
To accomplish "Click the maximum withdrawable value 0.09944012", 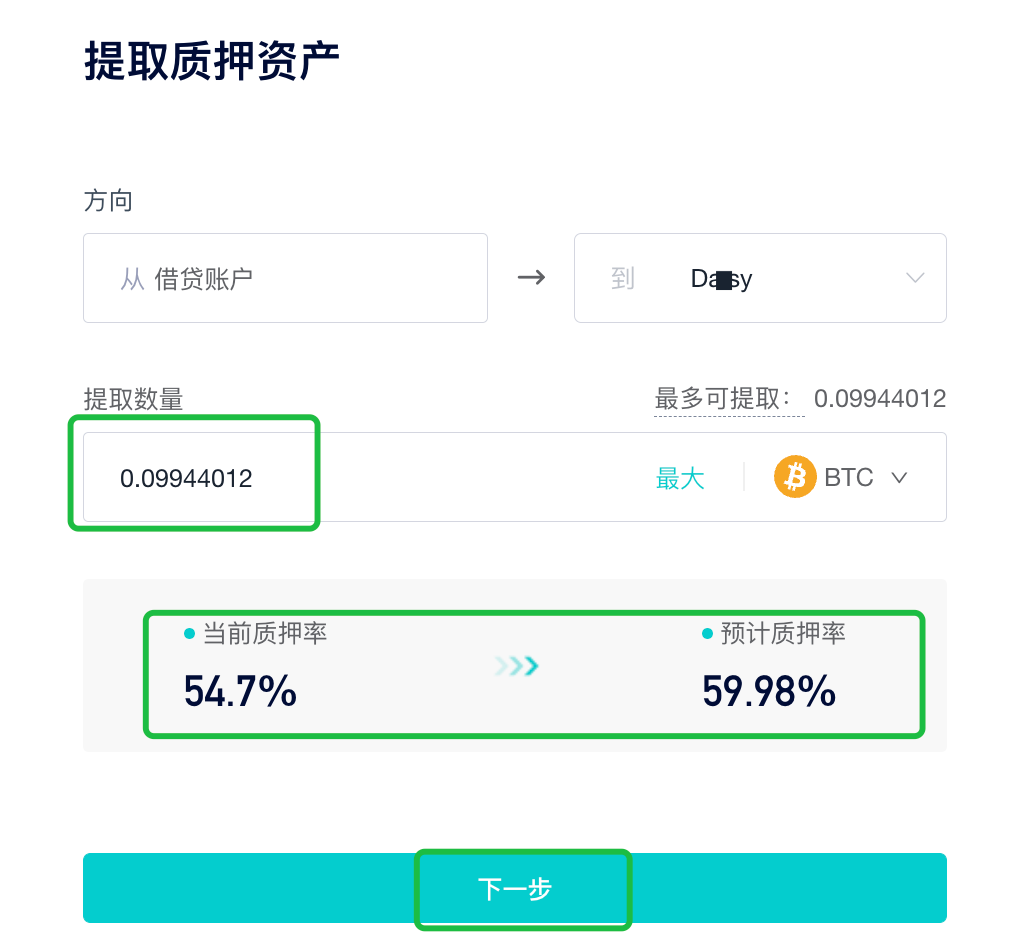I will tap(880, 398).
